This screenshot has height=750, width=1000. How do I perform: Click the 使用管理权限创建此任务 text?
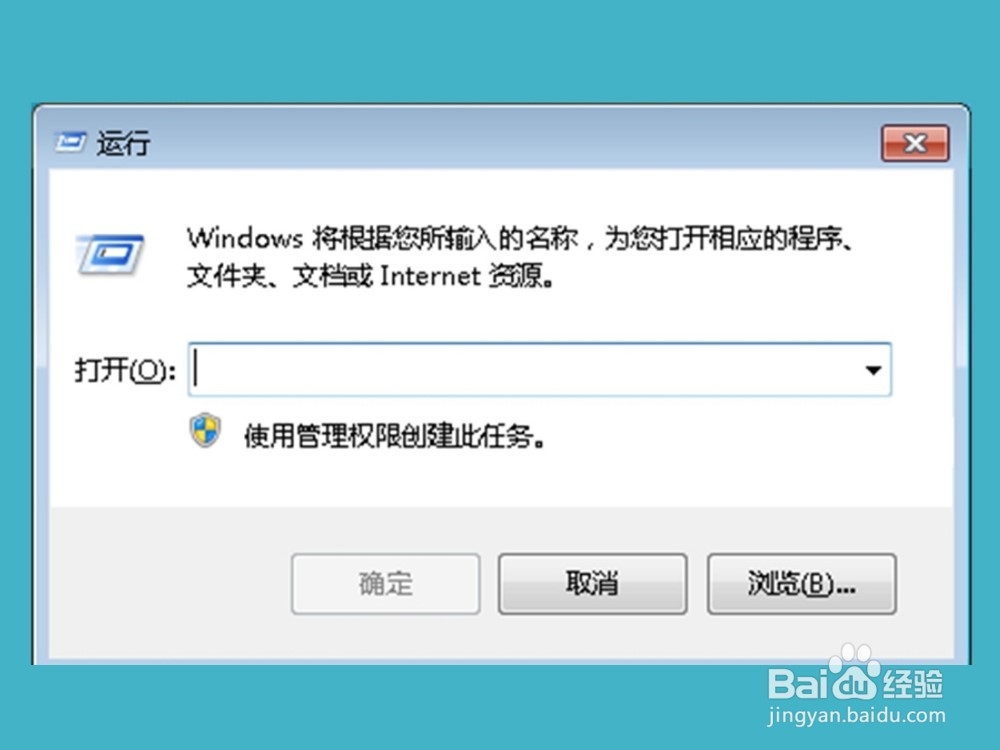click(394, 437)
